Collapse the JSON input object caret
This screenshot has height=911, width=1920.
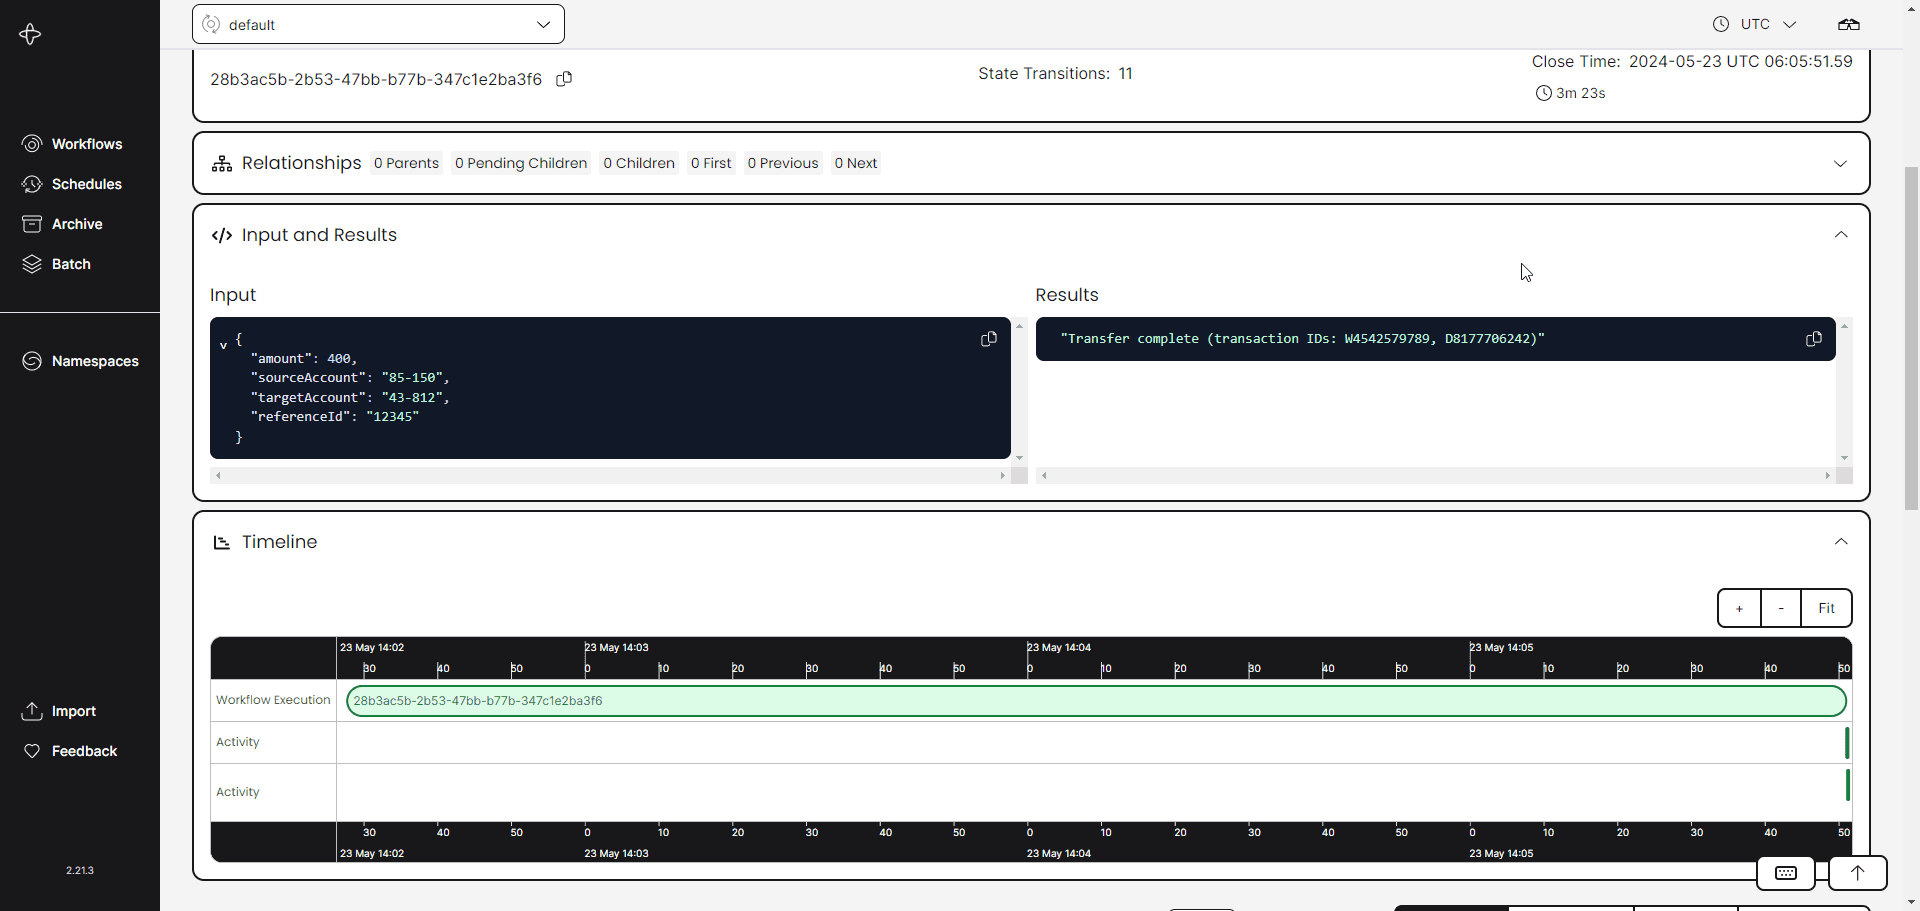pos(223,345)
